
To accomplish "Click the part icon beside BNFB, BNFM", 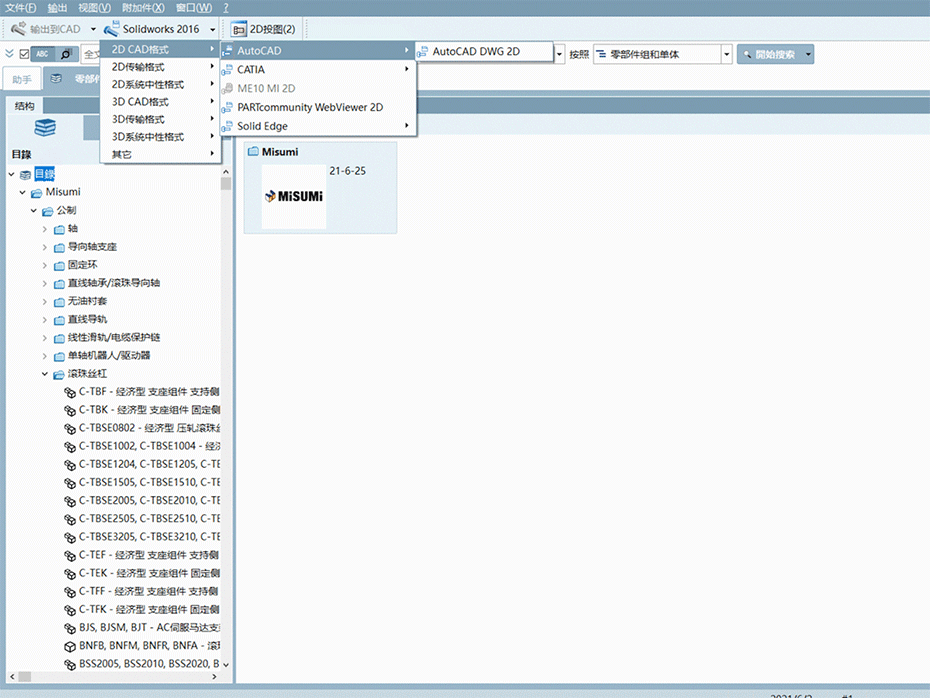I will click(70, 646).
